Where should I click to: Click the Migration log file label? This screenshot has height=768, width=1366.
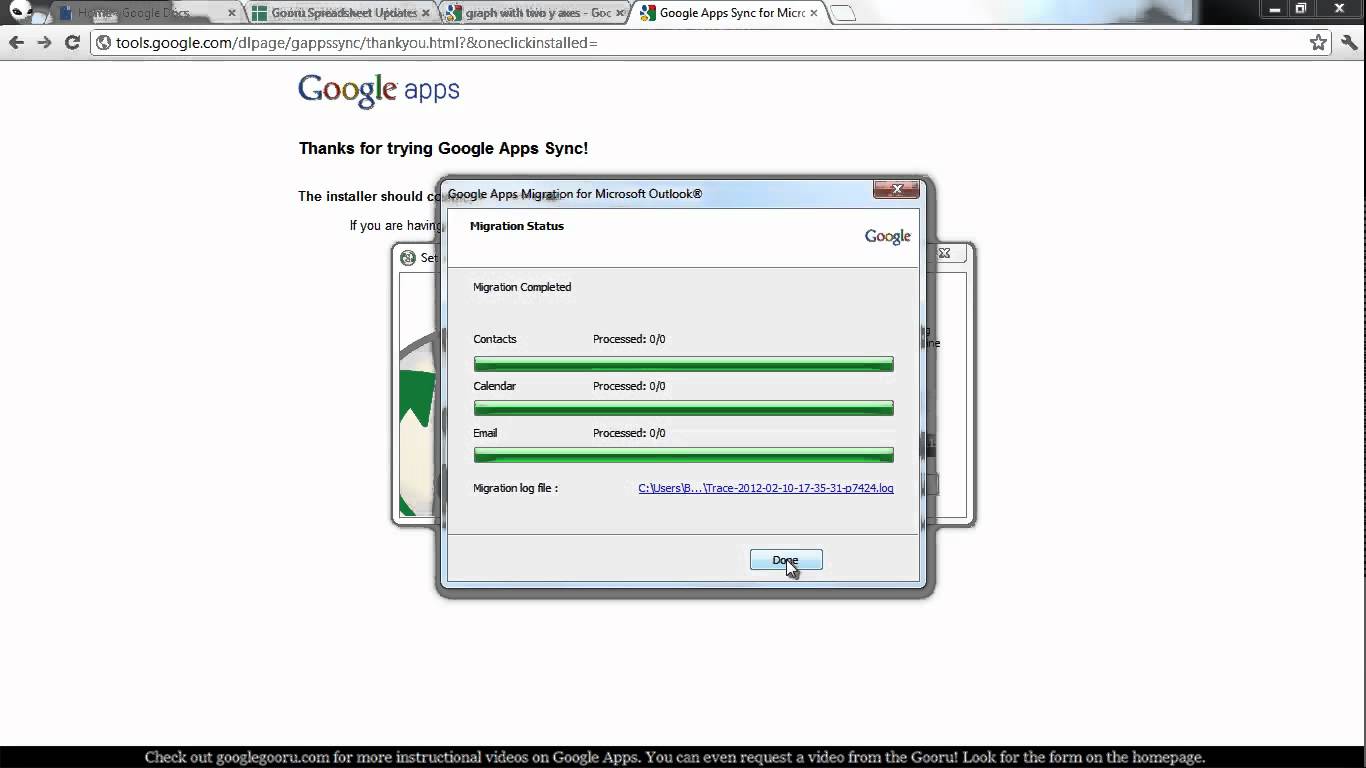pos(515,488)
